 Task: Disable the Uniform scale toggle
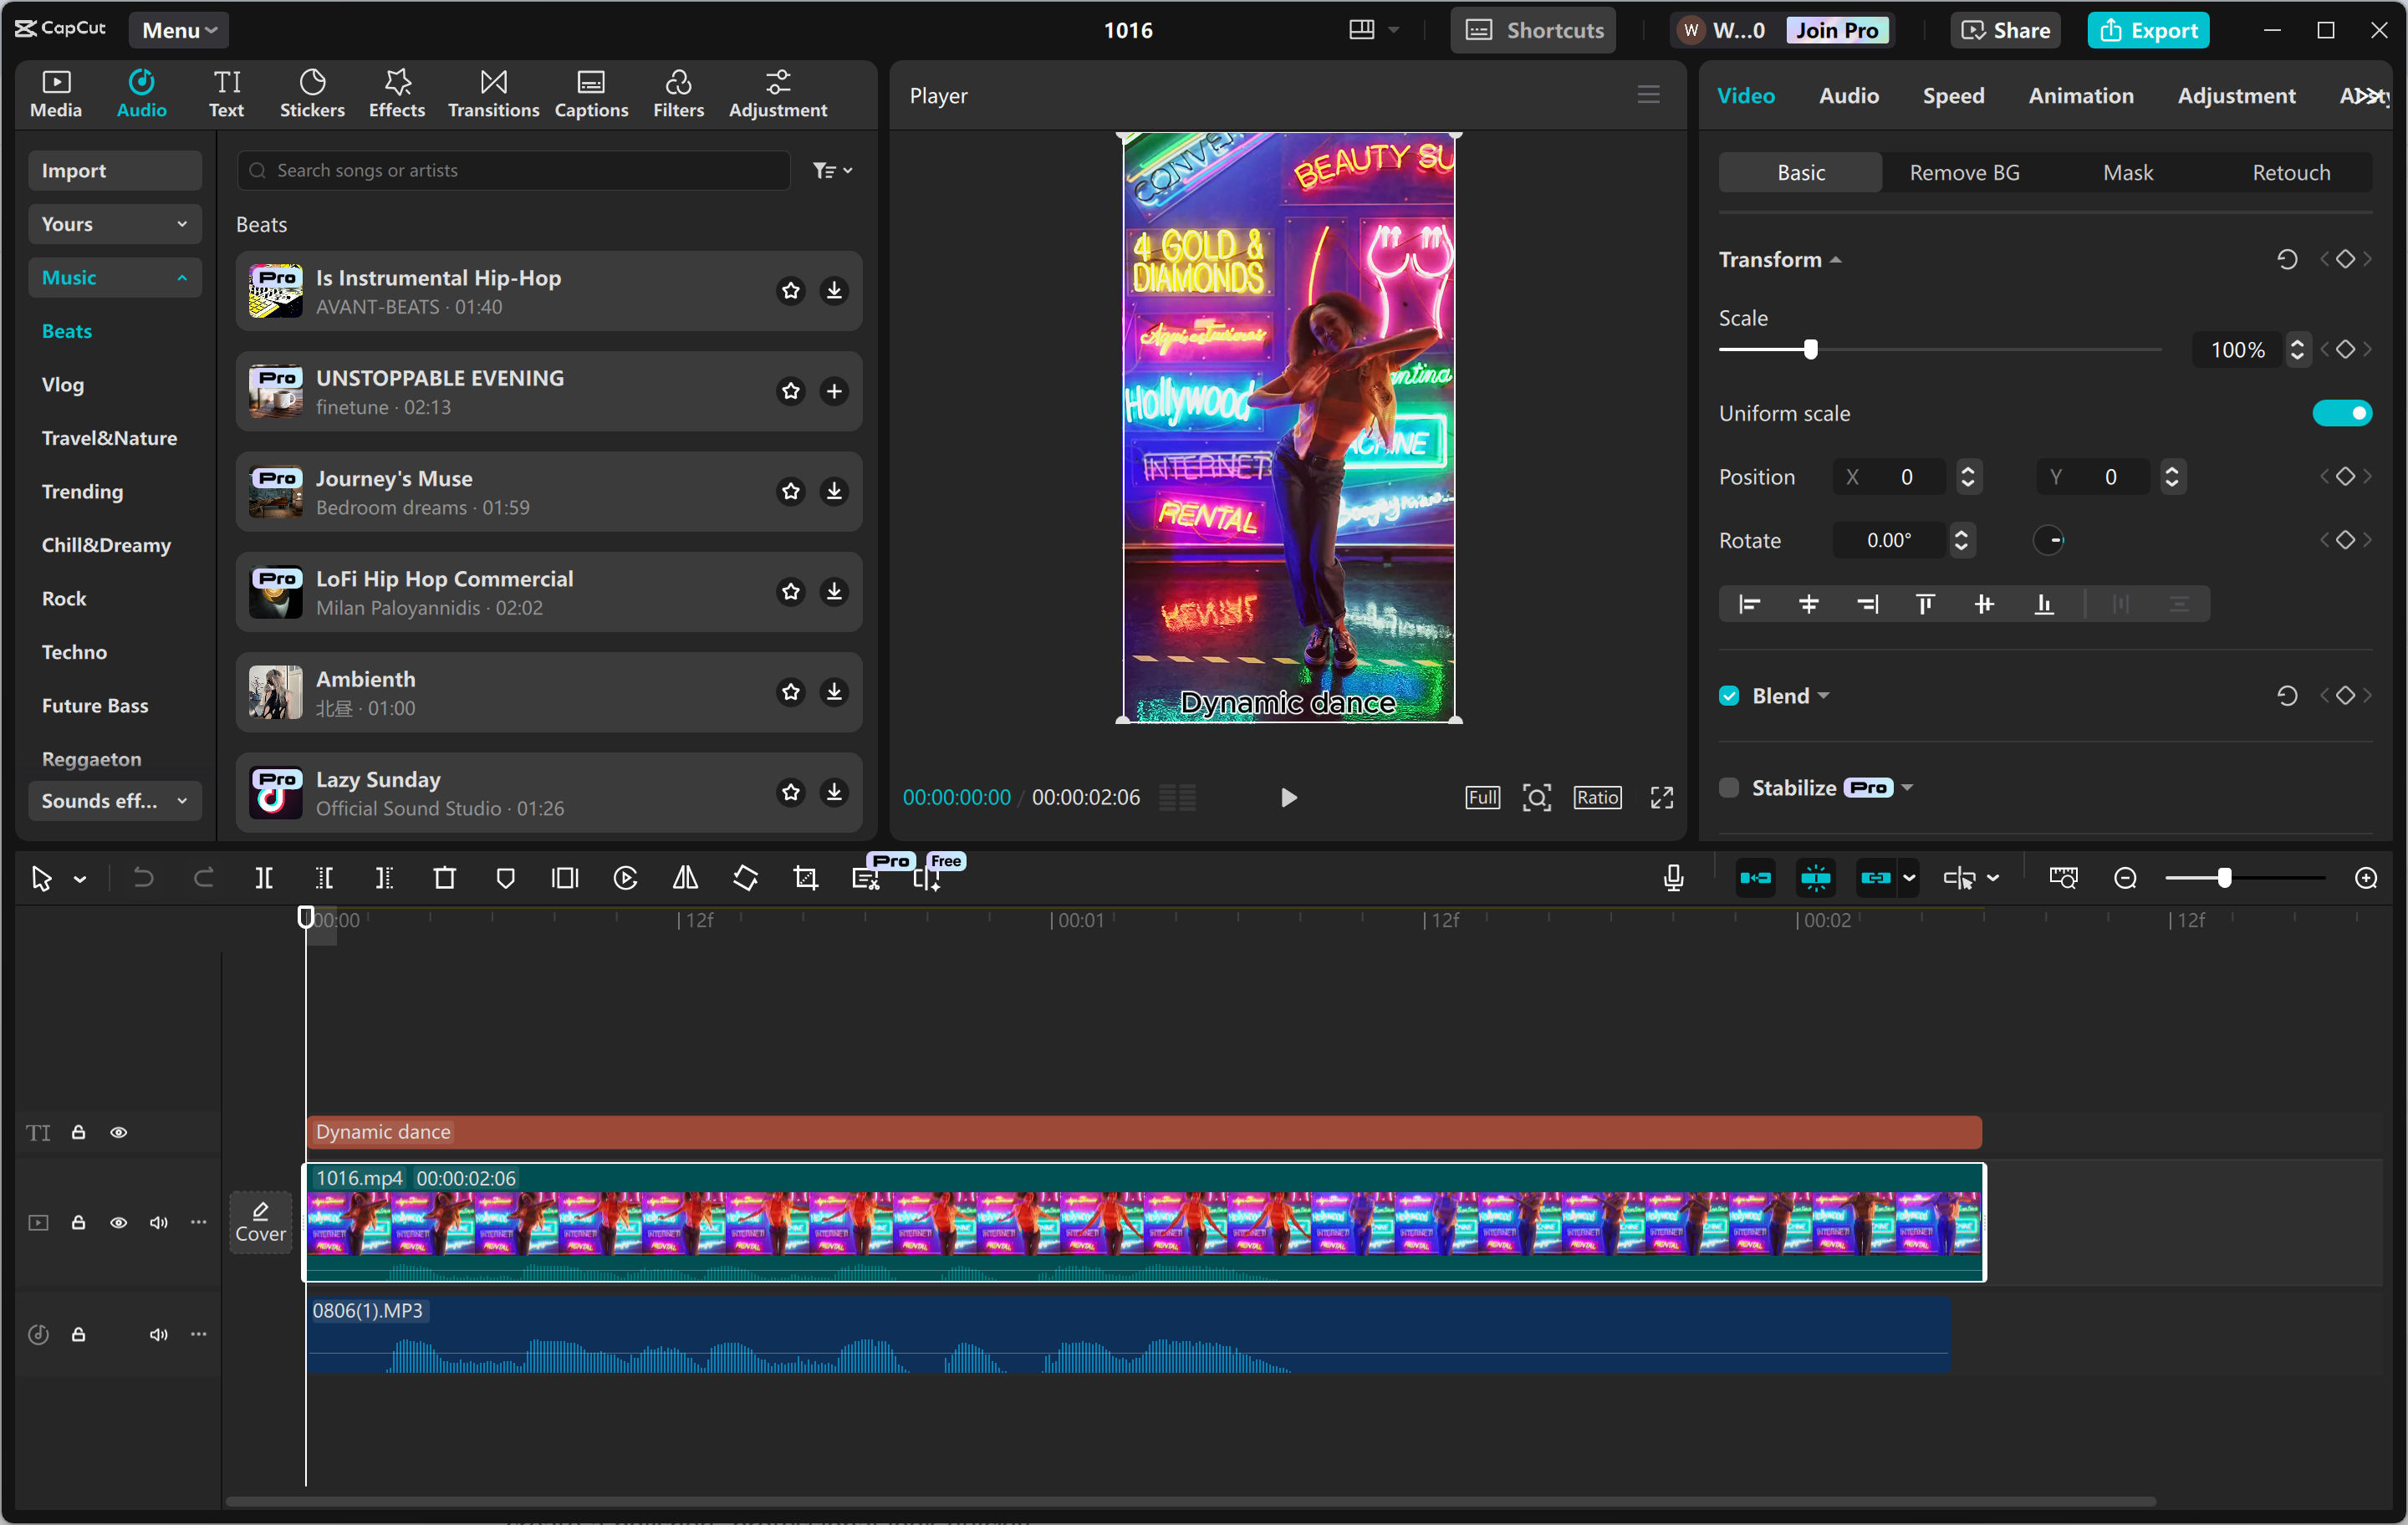(x=2343, y=412)
